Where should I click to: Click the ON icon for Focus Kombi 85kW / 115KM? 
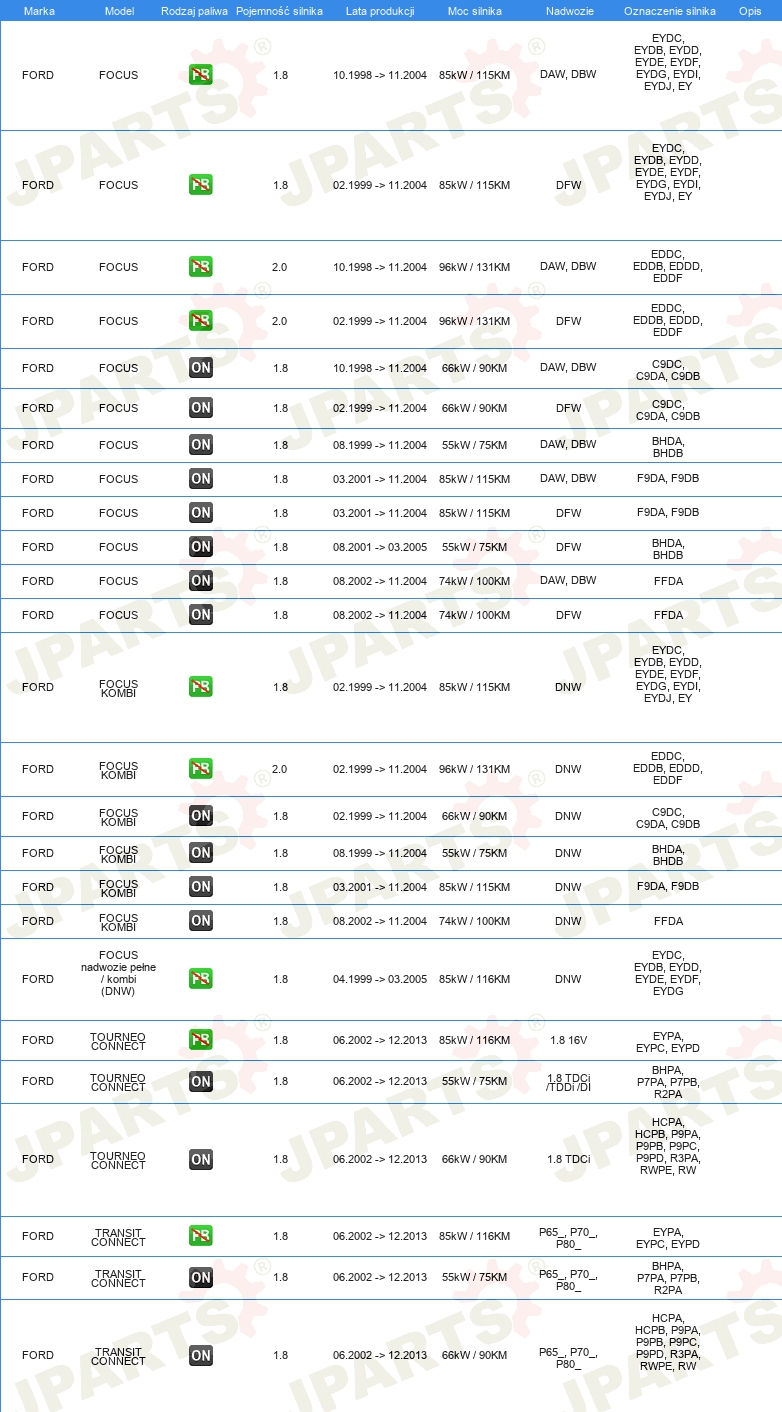pos(201,887)
